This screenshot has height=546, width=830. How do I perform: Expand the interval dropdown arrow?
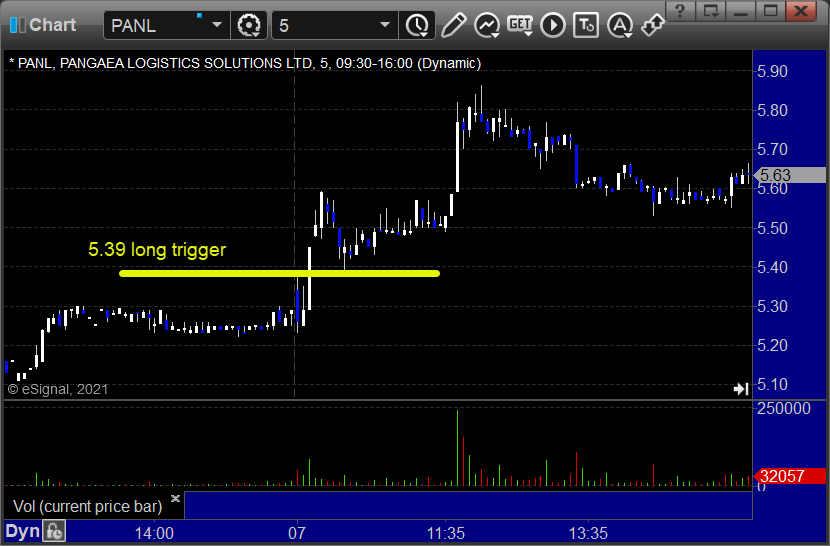point(385,25)
